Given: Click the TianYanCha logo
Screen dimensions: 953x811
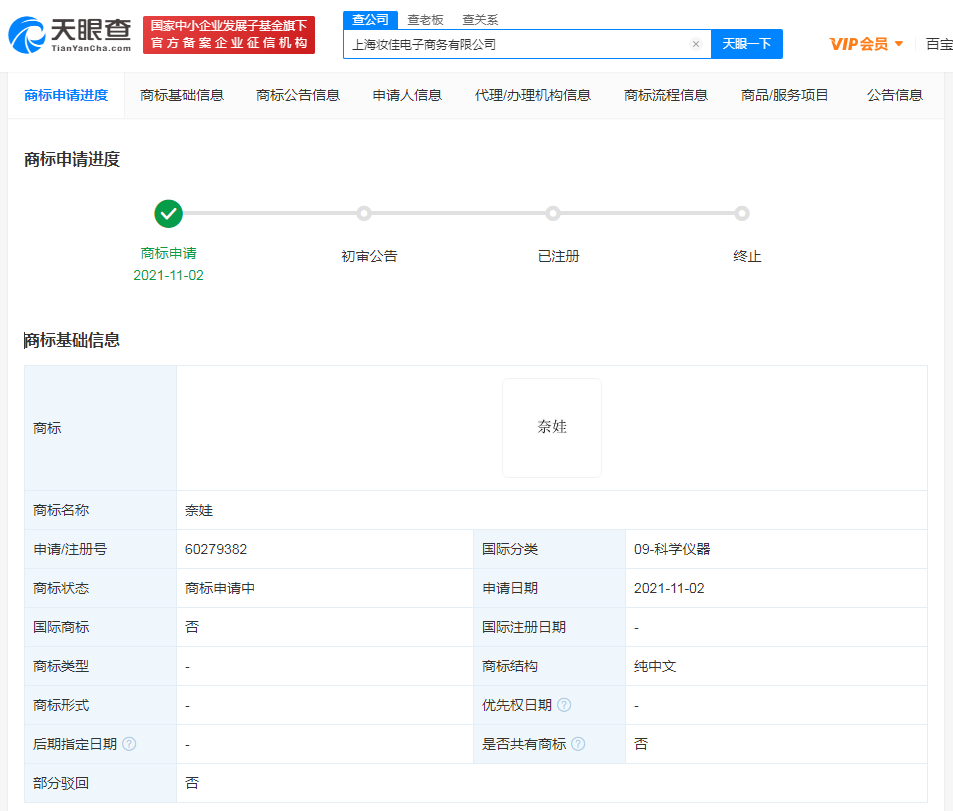Looking at the screenshot, I should pos(70,35).
